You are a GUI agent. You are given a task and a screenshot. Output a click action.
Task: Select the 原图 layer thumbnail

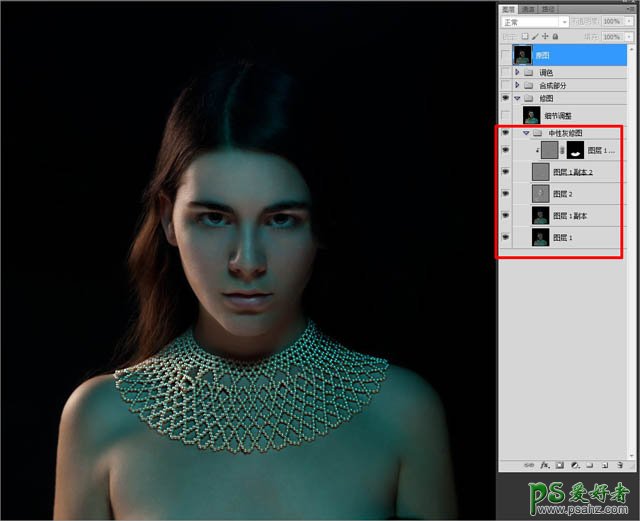(523, 55)
